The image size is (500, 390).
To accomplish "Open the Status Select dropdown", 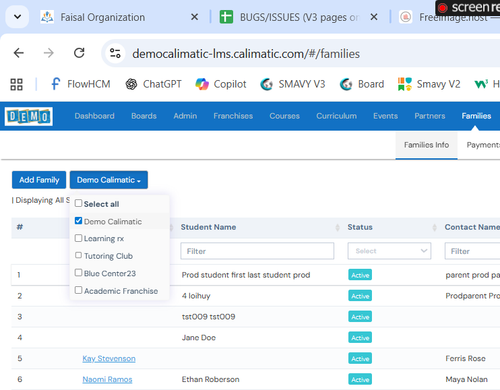I will point(389,251).
